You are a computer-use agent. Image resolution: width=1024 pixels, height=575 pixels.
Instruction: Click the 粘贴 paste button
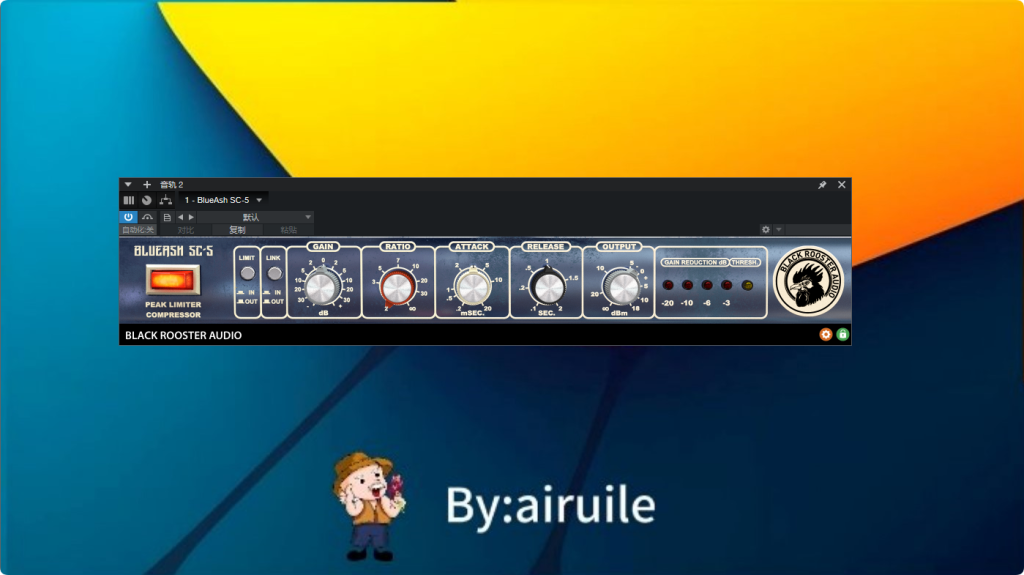[x=289, y=230]
